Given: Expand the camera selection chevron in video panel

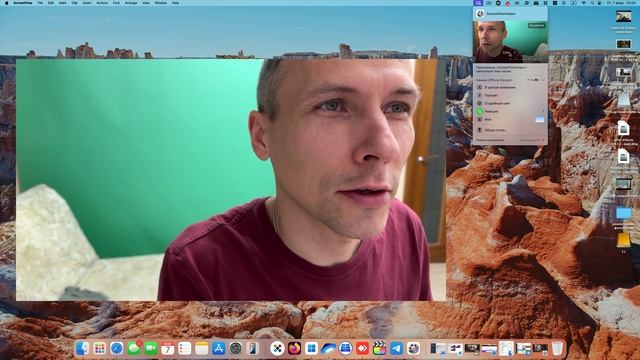Looking at the screenshot, I should pos(543,80).
